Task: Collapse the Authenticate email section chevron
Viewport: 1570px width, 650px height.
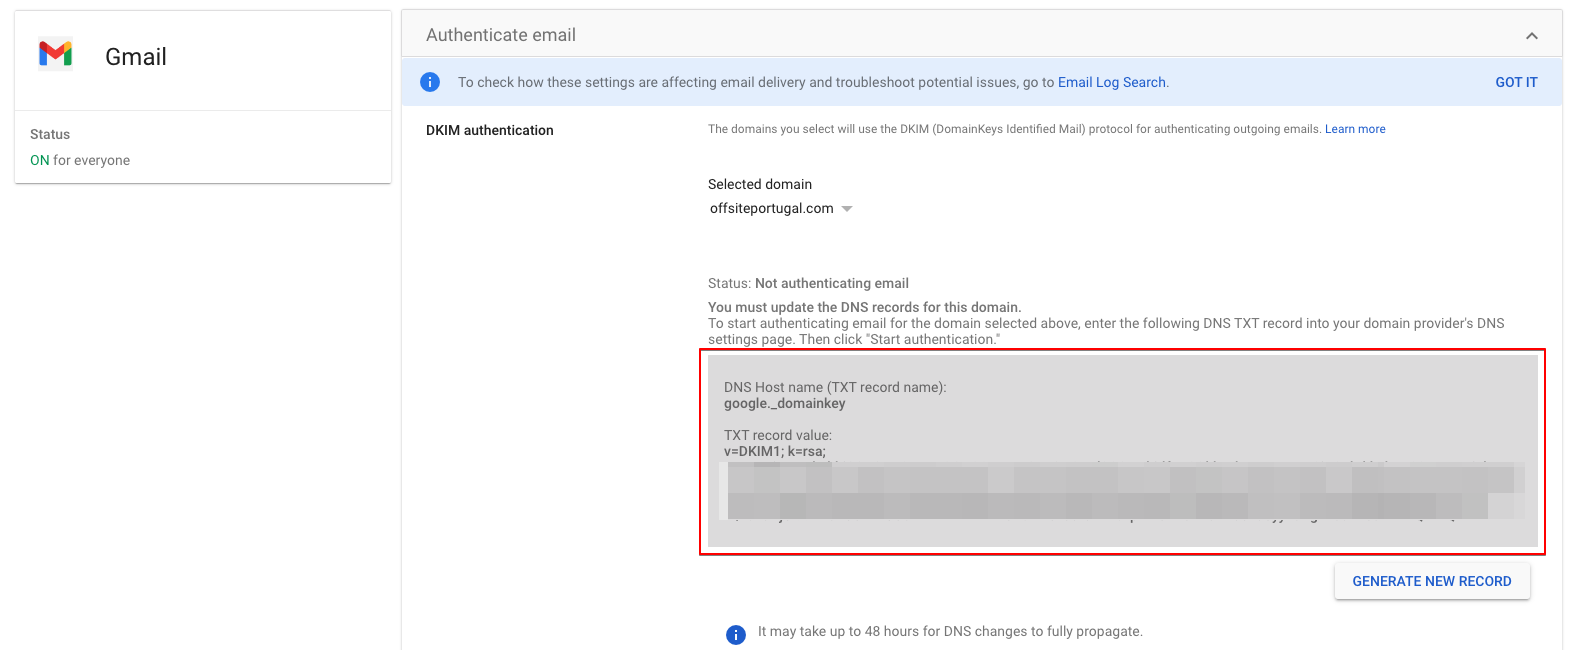Action: [x=1531, y=36]
